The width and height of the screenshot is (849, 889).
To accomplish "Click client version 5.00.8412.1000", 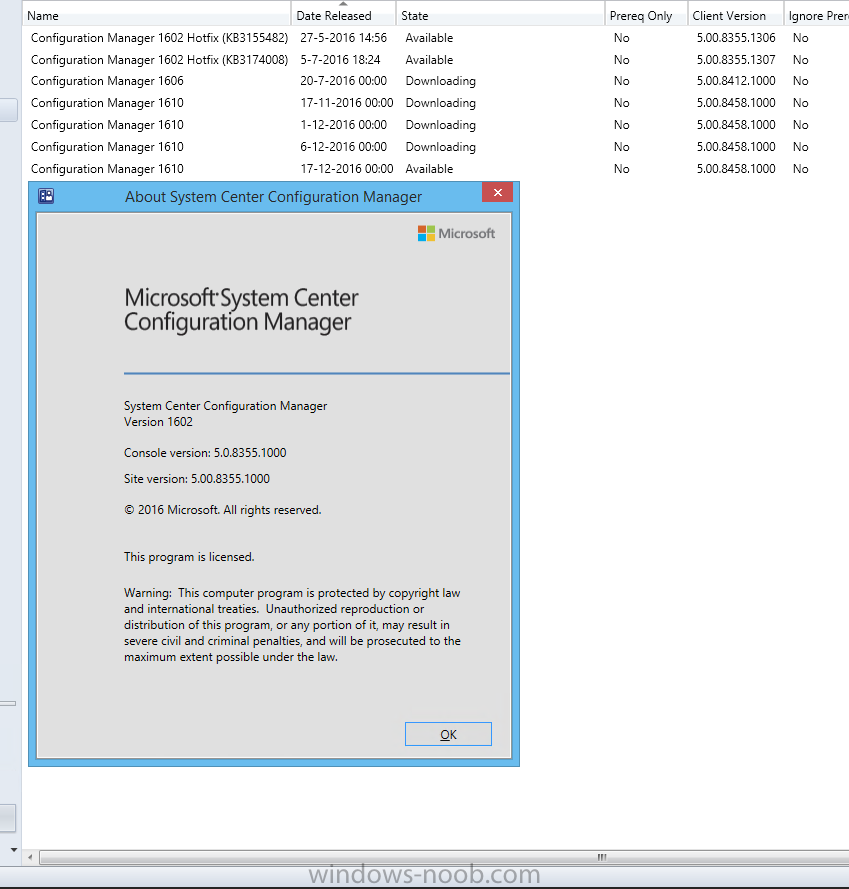I will (736, 81).
